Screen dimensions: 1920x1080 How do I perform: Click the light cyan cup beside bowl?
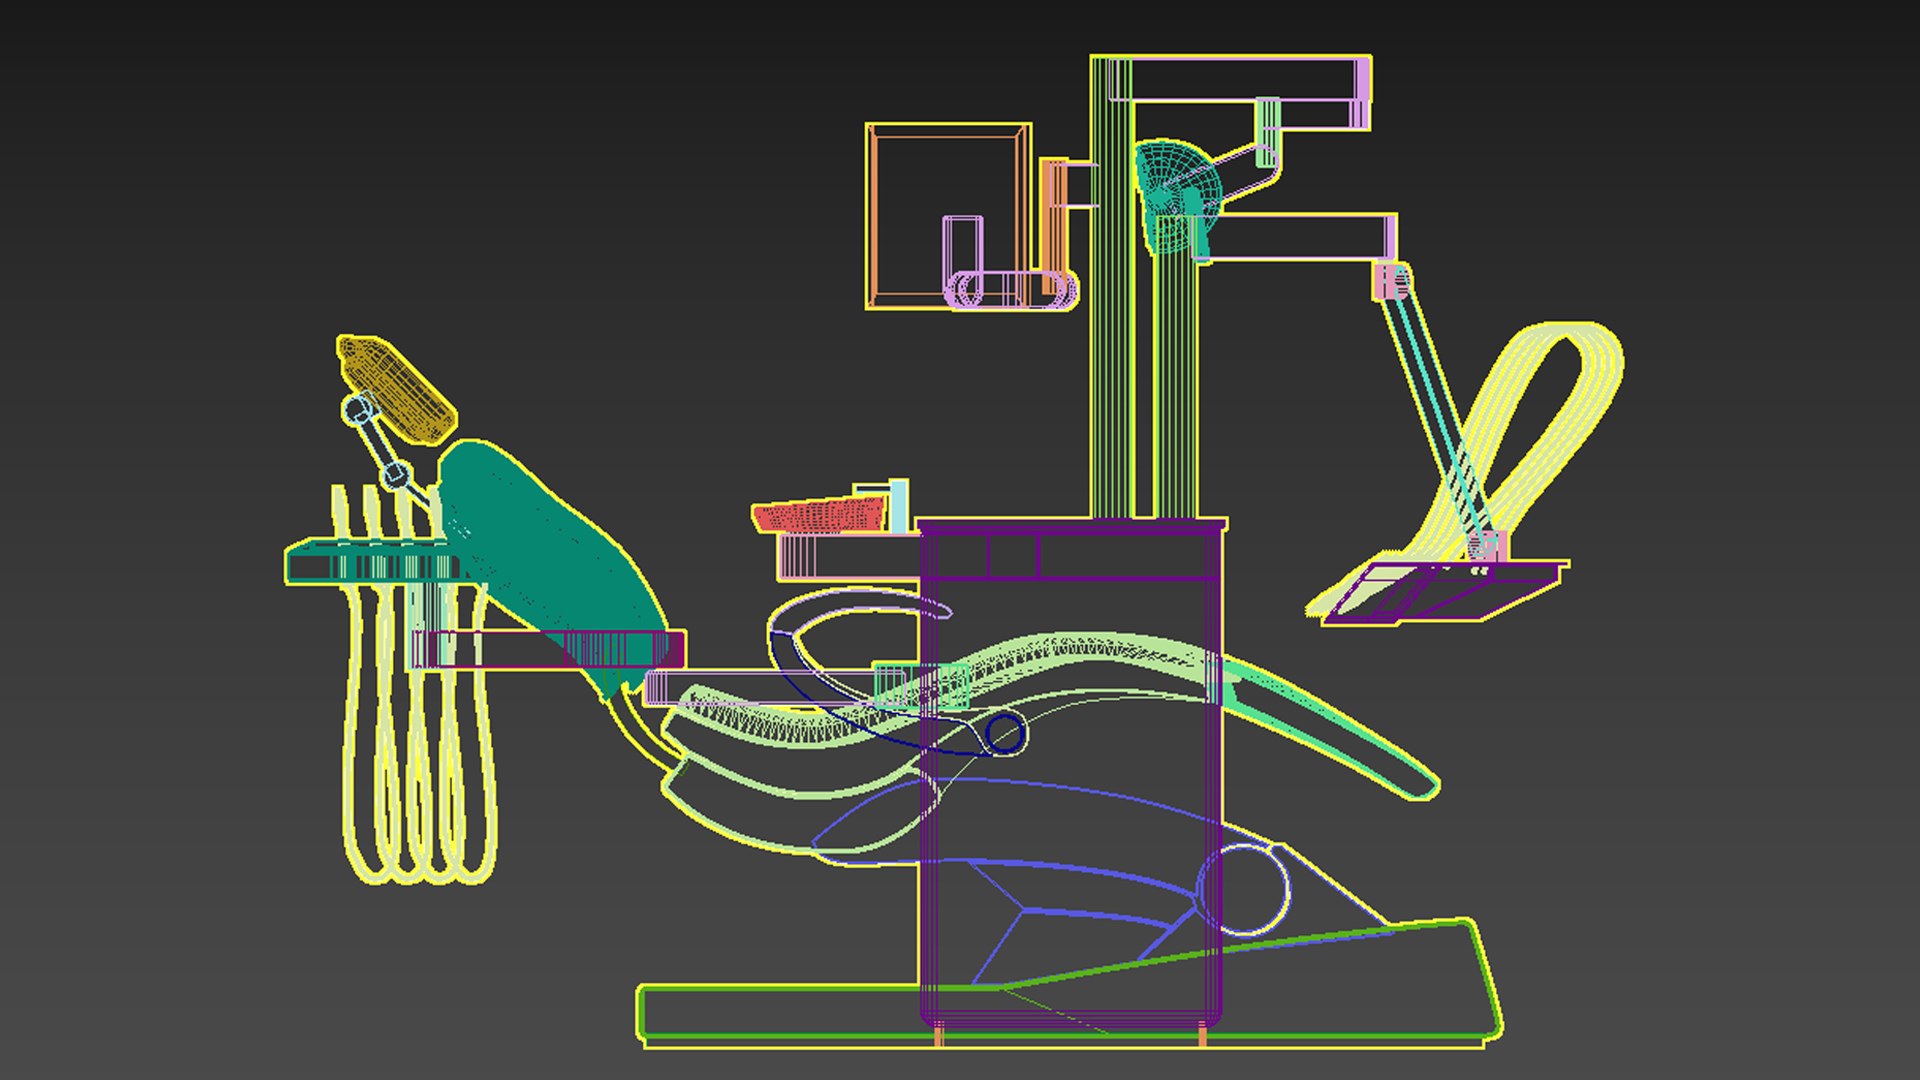(x=899, y=506)
